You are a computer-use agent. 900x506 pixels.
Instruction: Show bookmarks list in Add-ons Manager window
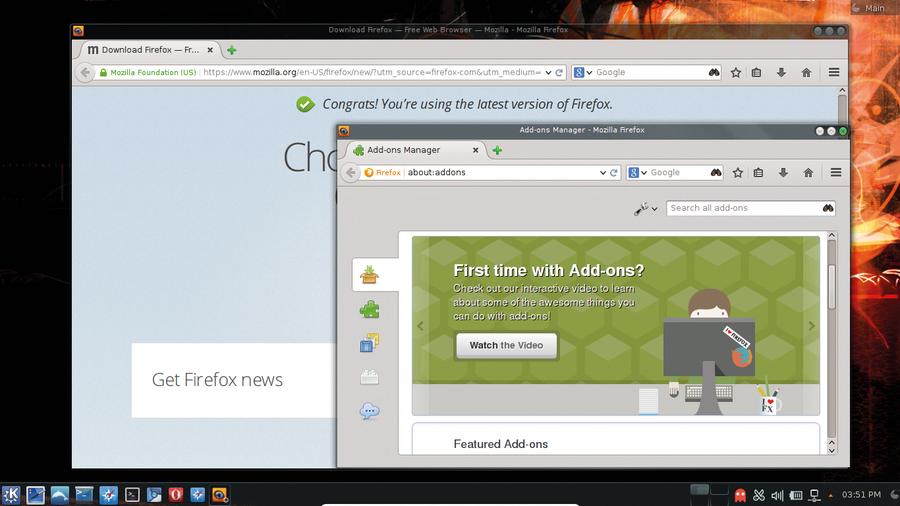(x=758, y=173)
